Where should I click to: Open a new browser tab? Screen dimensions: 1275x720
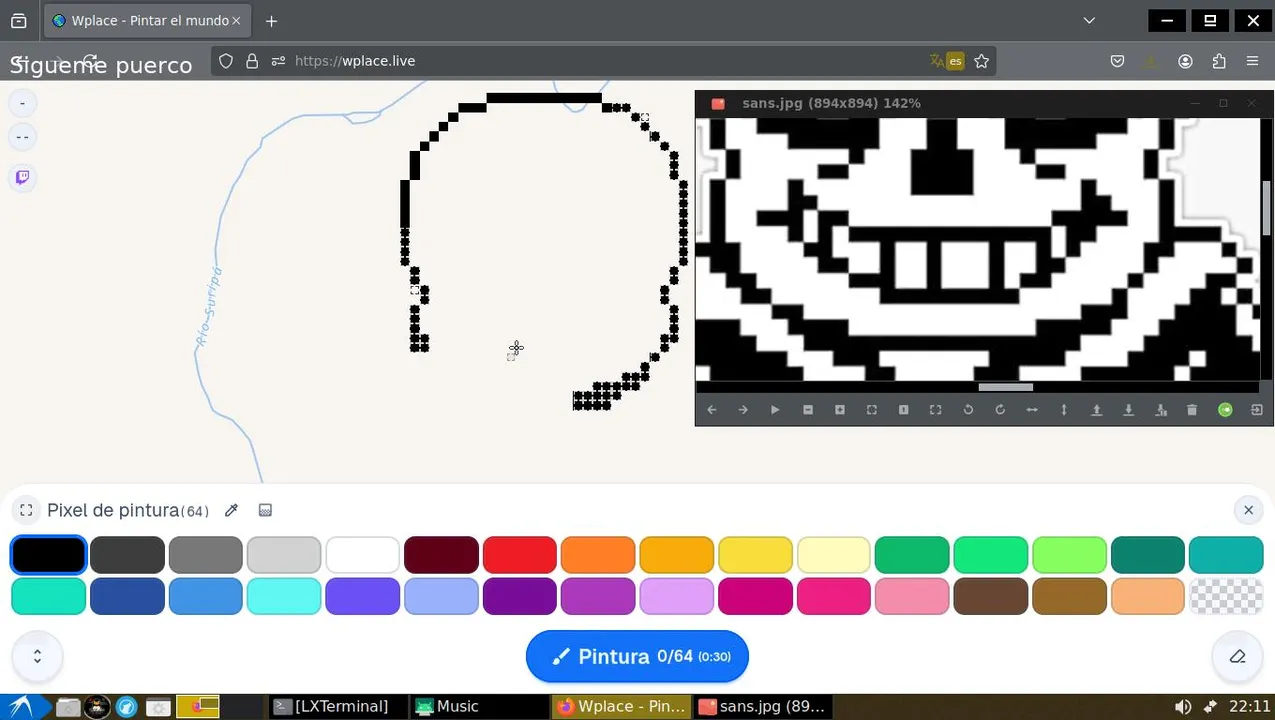(x=271, y=20)
